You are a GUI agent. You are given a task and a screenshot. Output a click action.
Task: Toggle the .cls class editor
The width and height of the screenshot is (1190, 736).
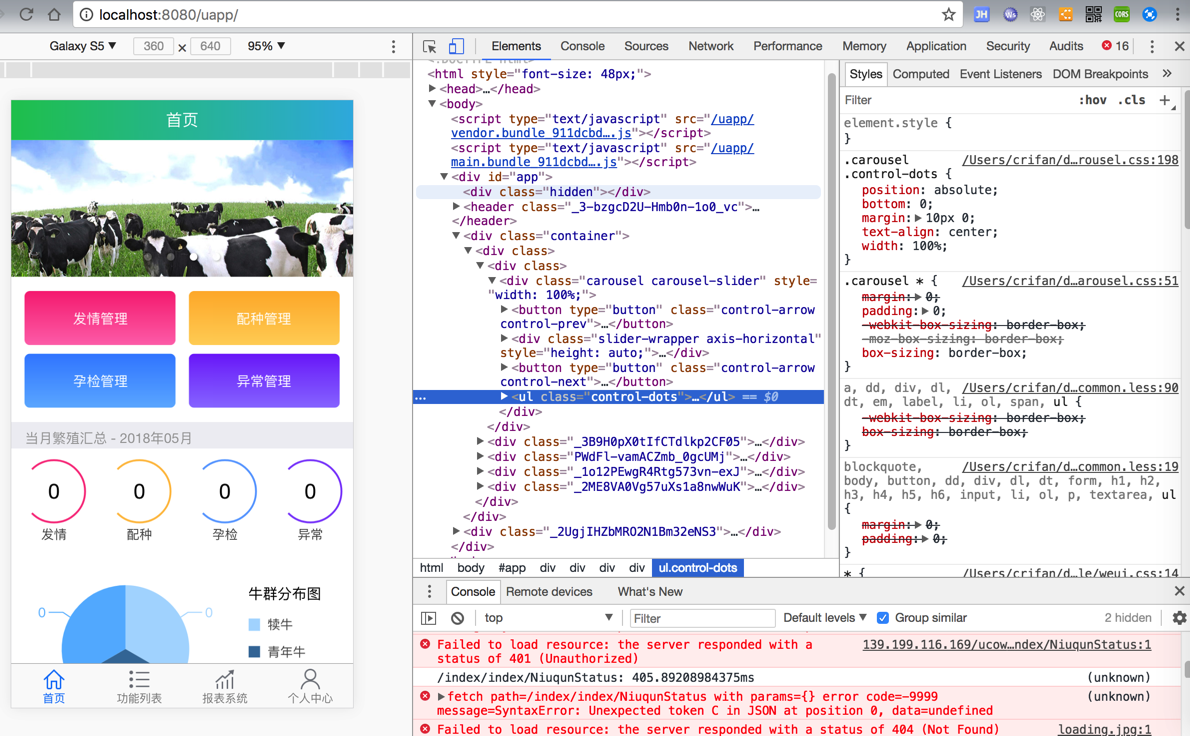[1132, 100]
